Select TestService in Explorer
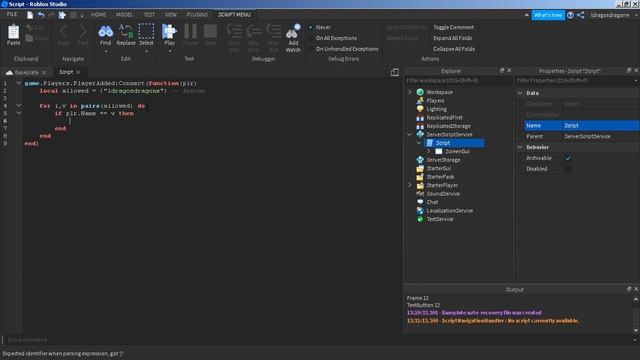The height and width of the screenshot is (360, 640). click(440, 219)
